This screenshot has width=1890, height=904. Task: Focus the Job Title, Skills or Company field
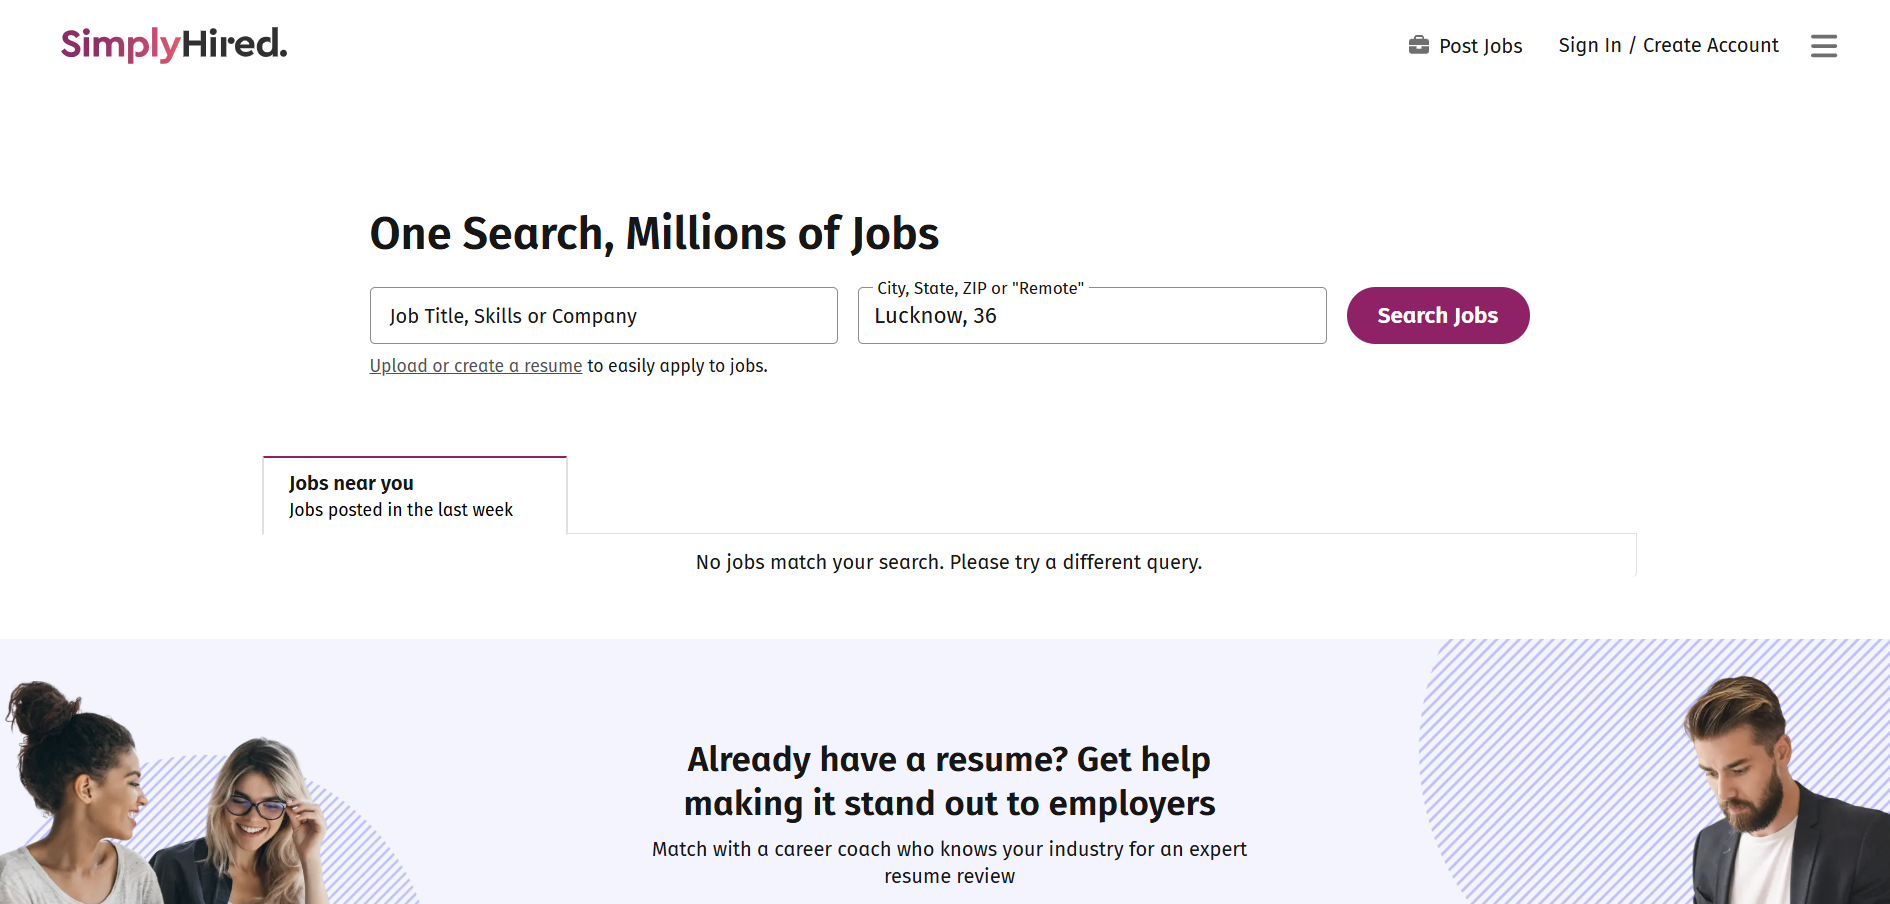click(x=603, y=316)
